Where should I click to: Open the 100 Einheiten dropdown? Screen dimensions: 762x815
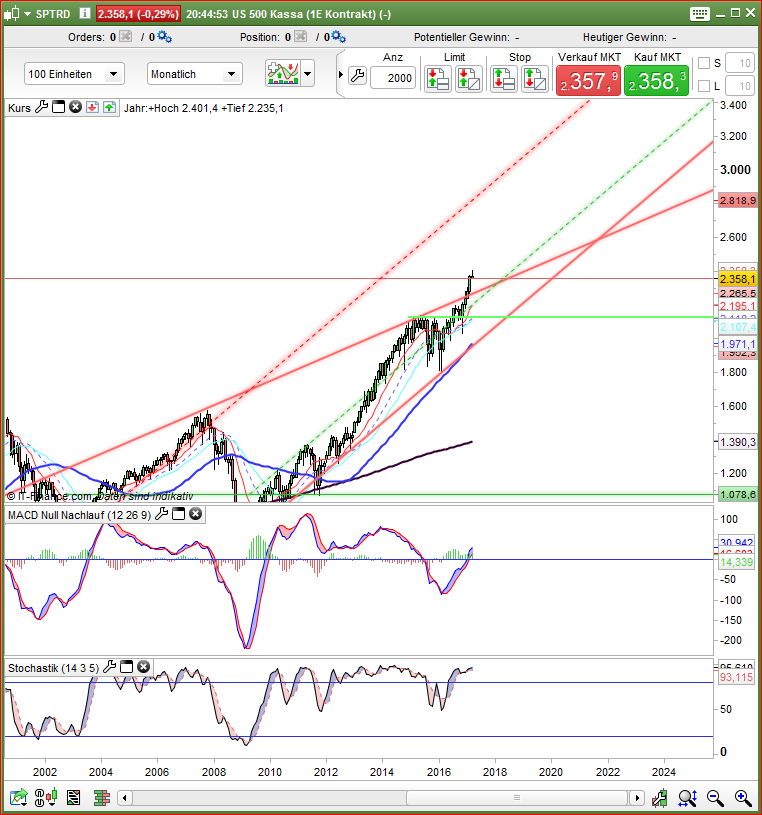[x=74, y=74]
